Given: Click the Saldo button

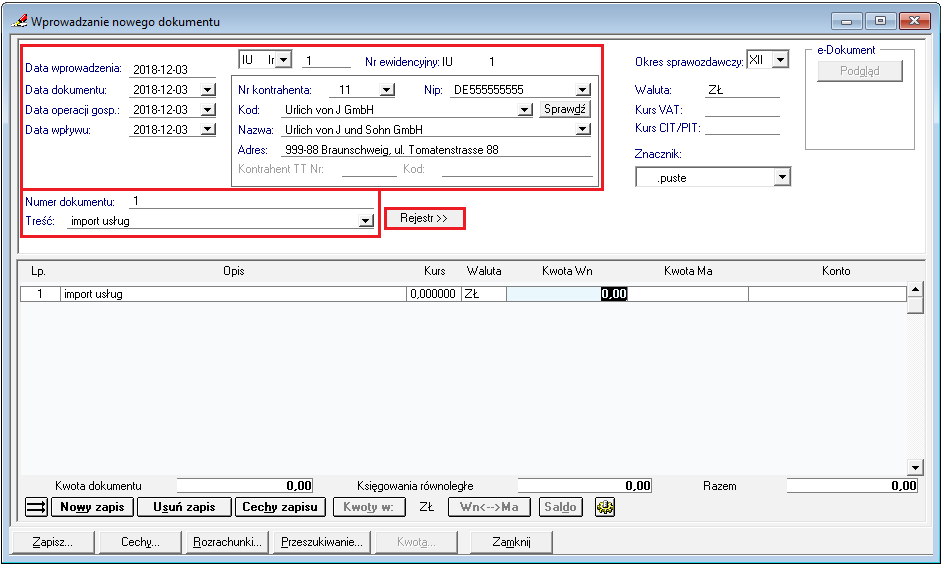Looking at the screenshot, I should [560, 507].
